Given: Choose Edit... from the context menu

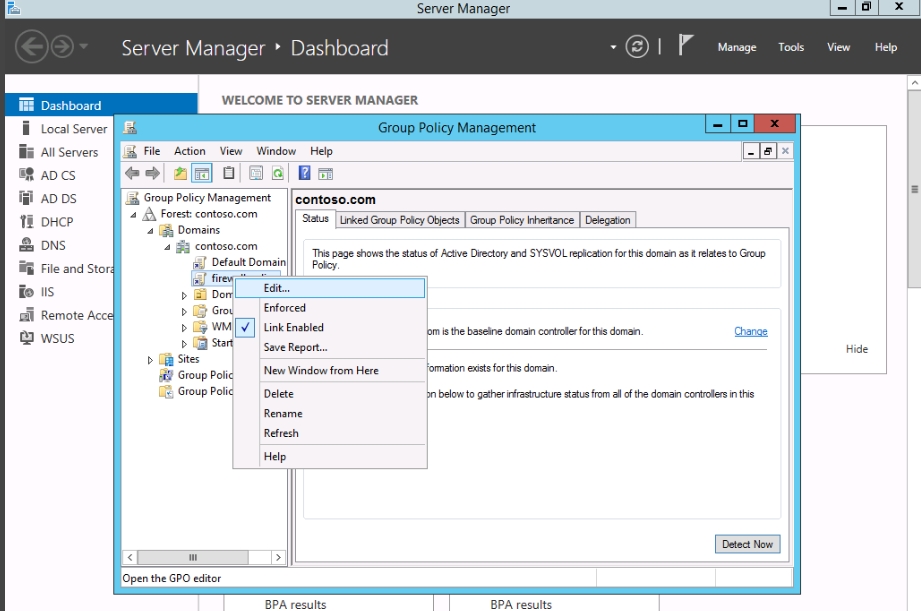Looking at the screenshot, I should pyautogui.click(x=330, y=288).
